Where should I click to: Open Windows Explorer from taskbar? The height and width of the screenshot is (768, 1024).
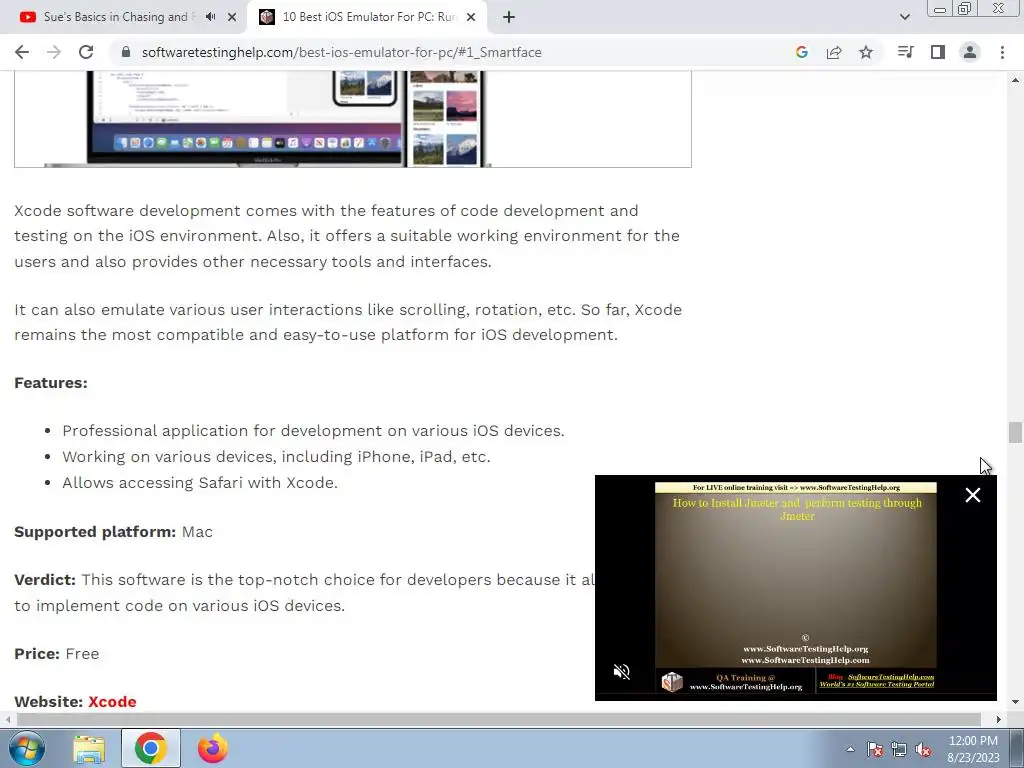[x=89, y=748]
